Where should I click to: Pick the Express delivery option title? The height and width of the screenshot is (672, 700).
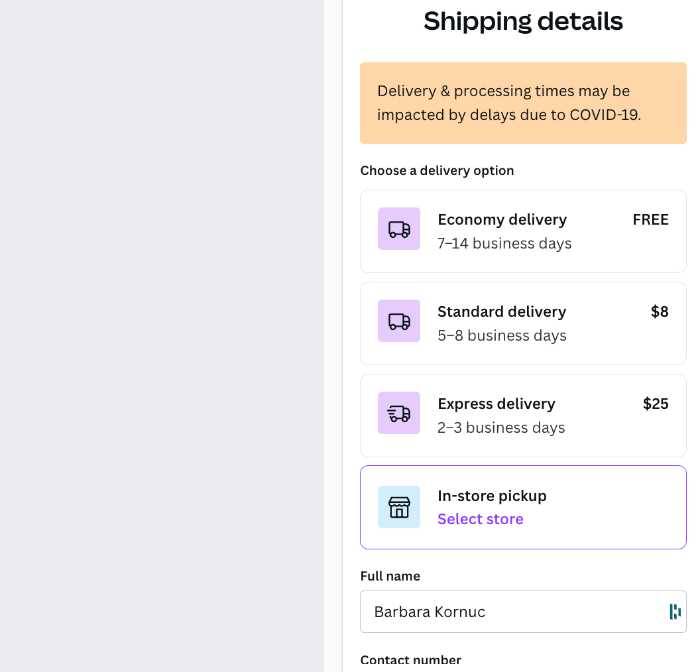(496, 404)
